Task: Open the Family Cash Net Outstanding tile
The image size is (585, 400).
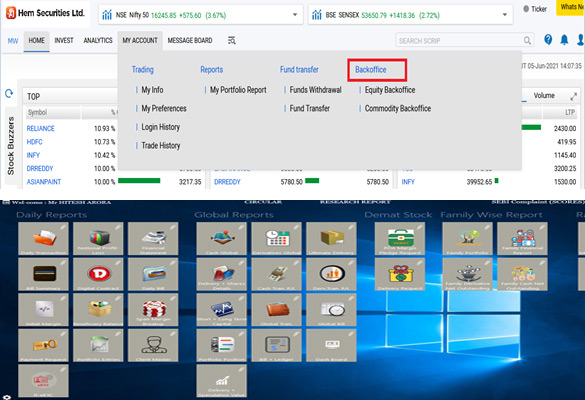Action: click(x=522, y=274)
